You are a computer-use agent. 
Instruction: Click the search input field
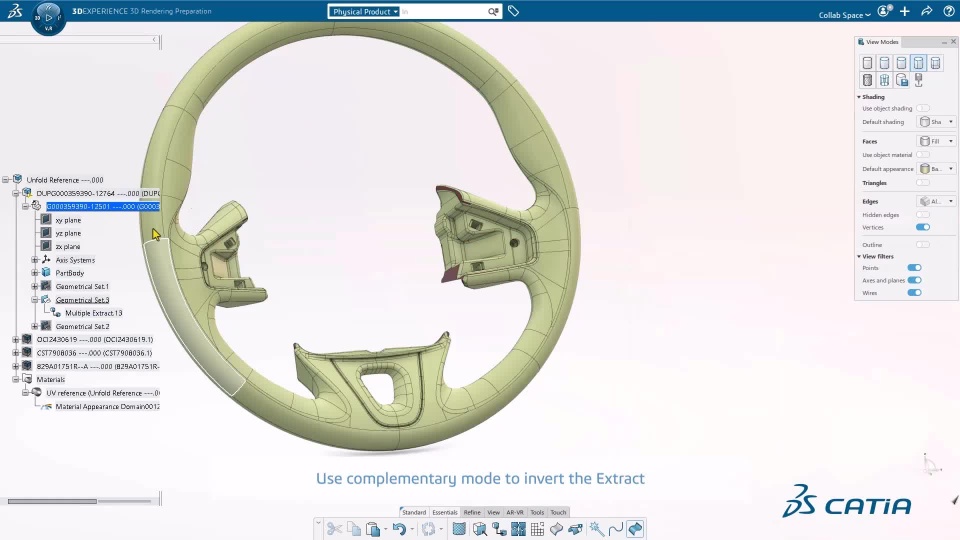pos(443,12)
